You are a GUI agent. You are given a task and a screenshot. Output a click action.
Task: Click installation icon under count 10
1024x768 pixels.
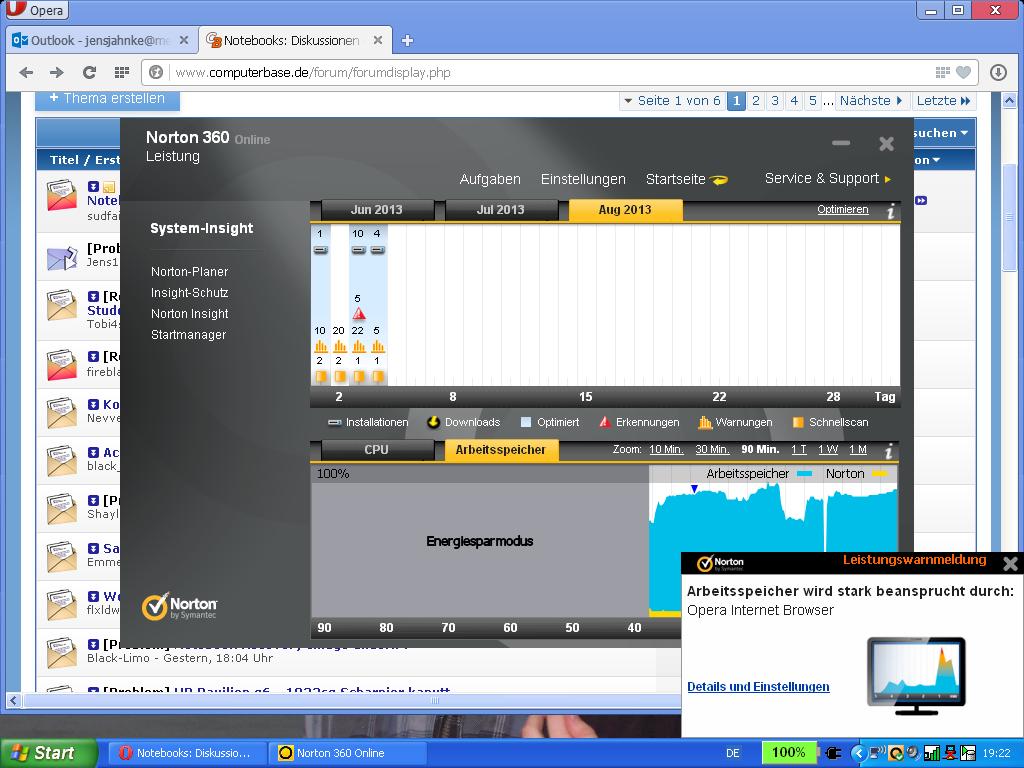[359, 250]
